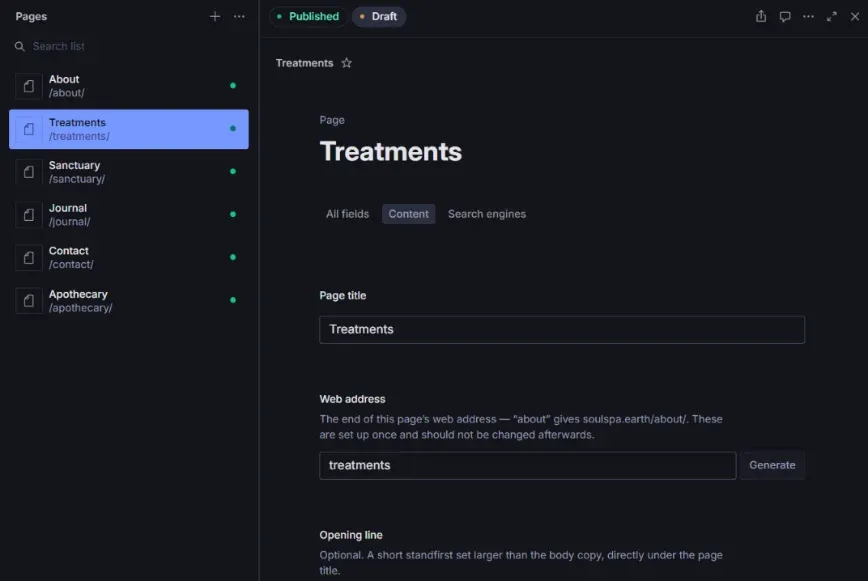The image size is (868, 581).
Task: Click the Treatments page document icon
Action: (29, 129)
